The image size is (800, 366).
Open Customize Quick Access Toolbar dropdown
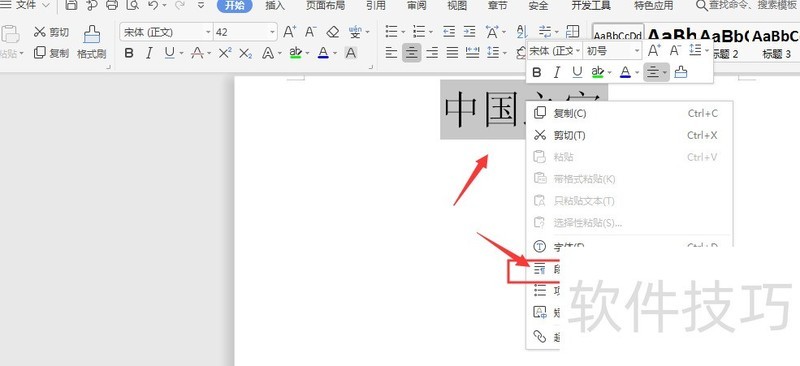(201, 6)
